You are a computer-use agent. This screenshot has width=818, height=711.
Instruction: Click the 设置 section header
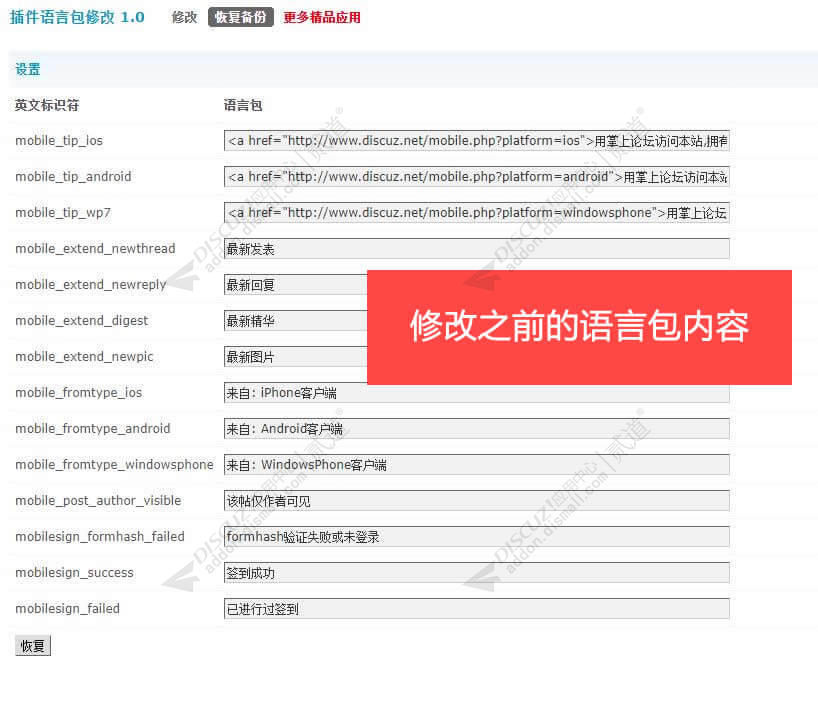coord(28,69)
